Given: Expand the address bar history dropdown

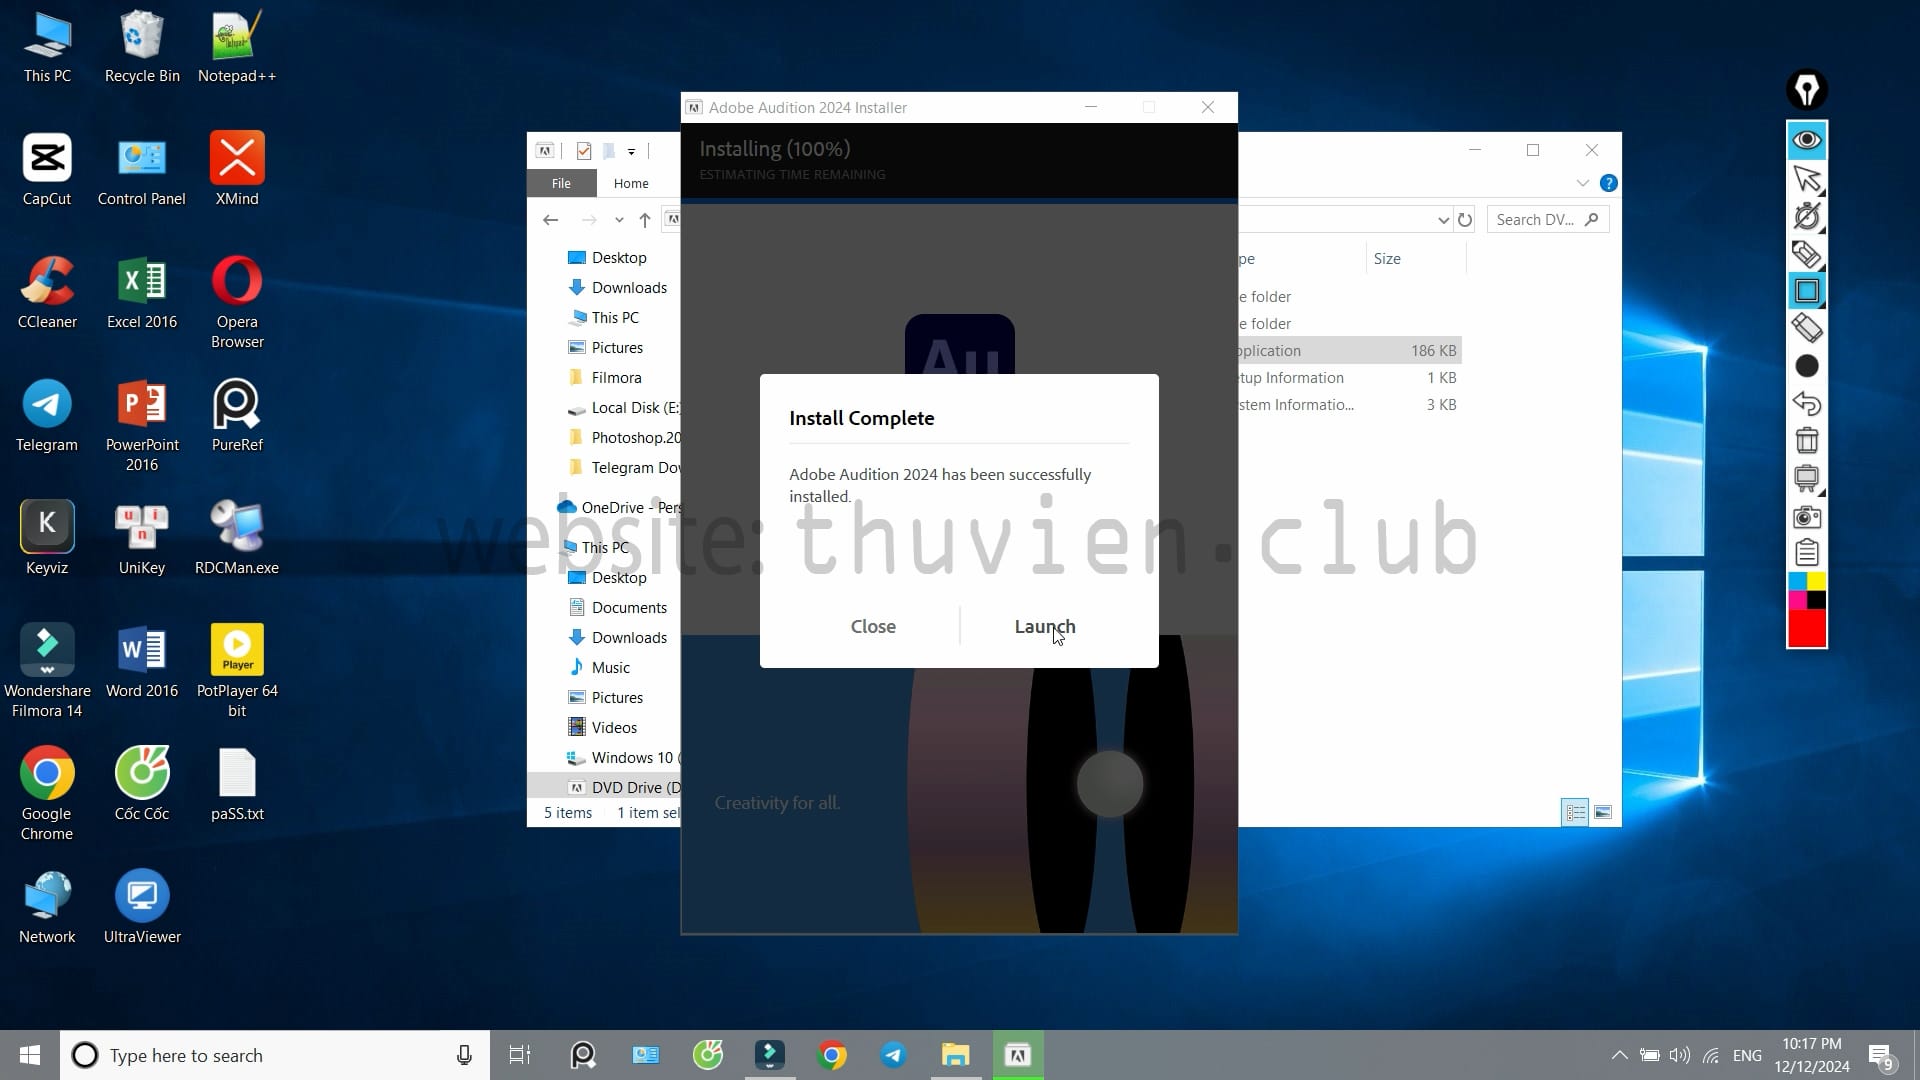Looking at the screenshot, I should [1443, 220].
